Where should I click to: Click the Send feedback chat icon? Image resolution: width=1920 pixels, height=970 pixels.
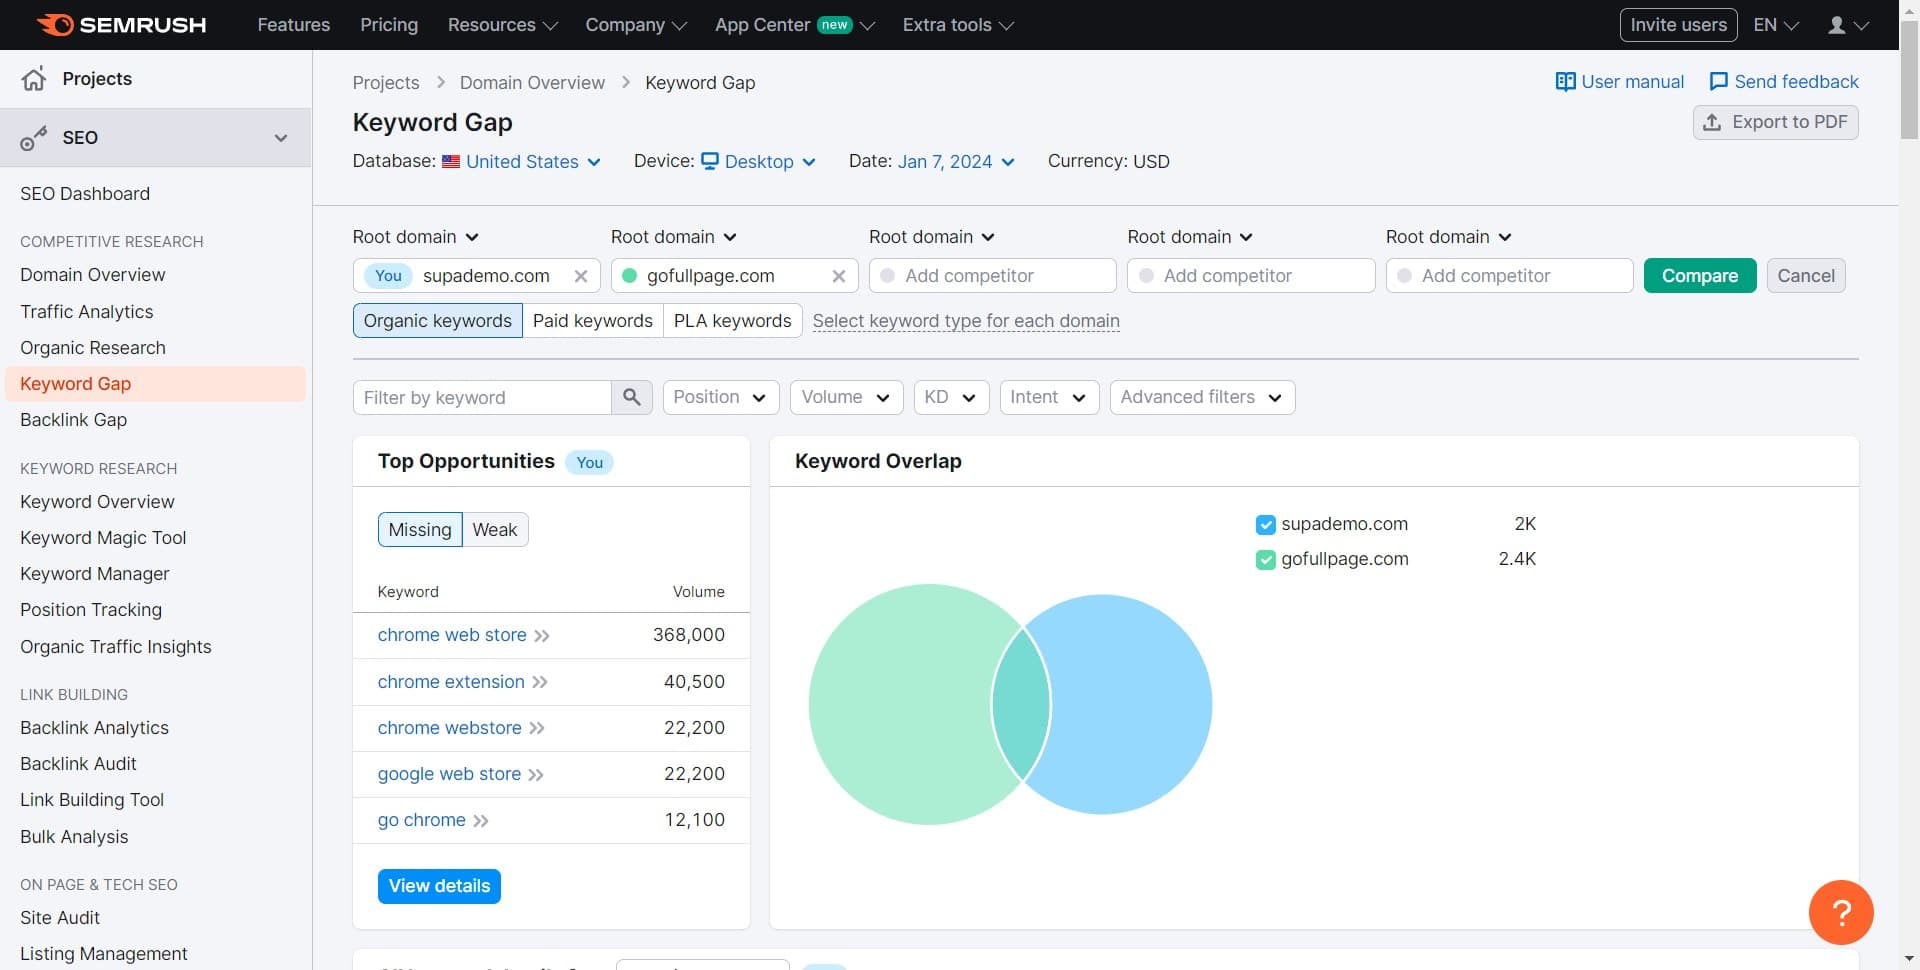pyautogui.click(x=1718, y=82)
